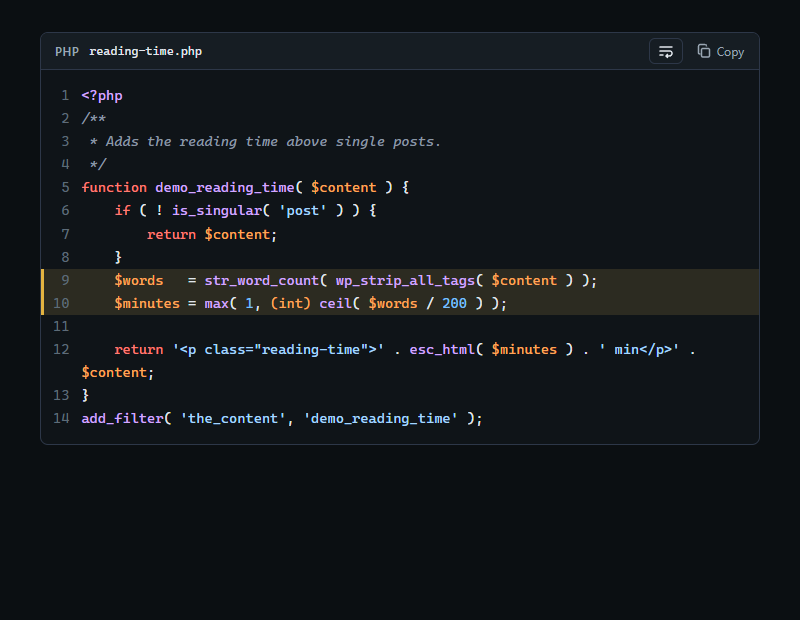Click the if keyword on line 6
This screenshot has height=620, width=800.
point(122,210)
